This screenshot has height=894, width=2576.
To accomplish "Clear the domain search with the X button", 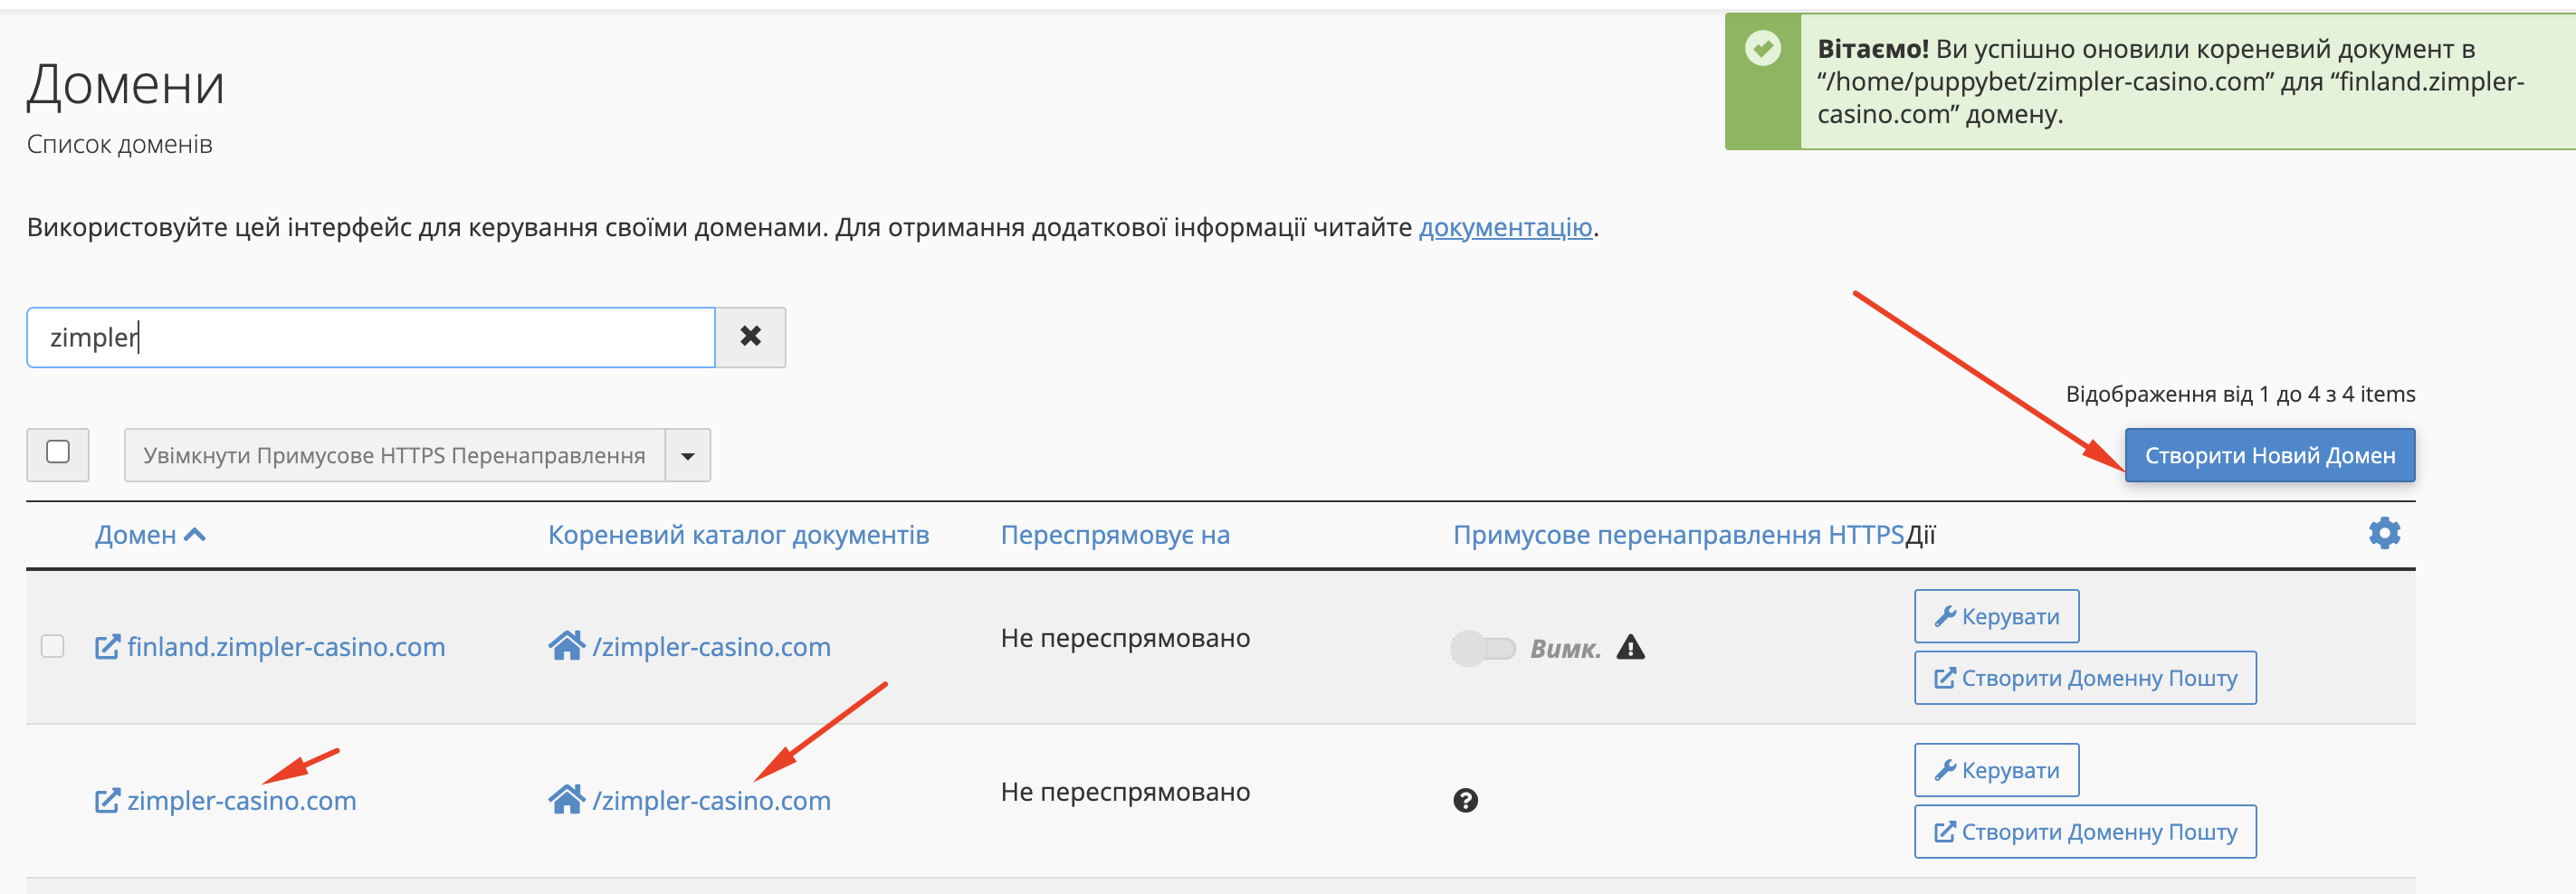I will coord(750,337).
